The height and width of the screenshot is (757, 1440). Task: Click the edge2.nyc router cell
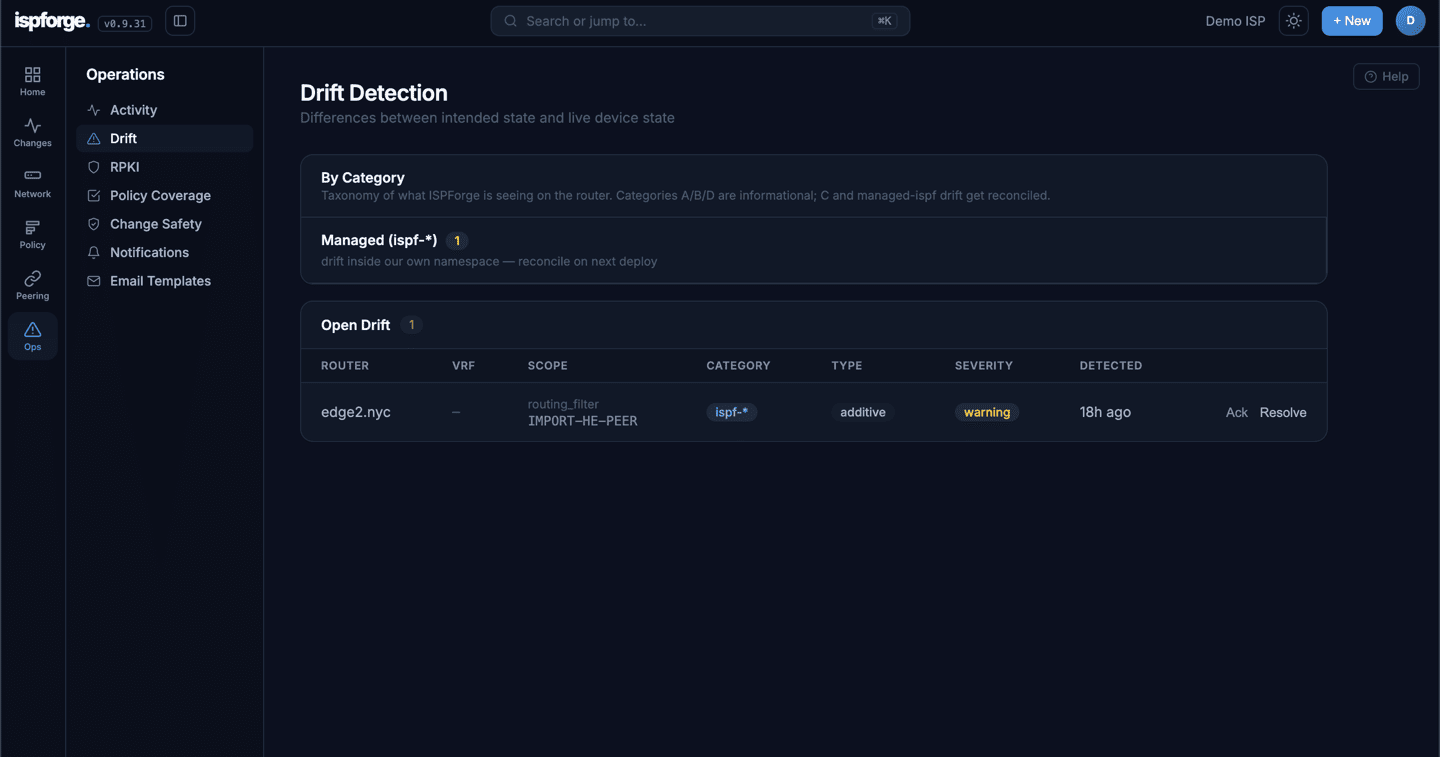pos(356,412)
